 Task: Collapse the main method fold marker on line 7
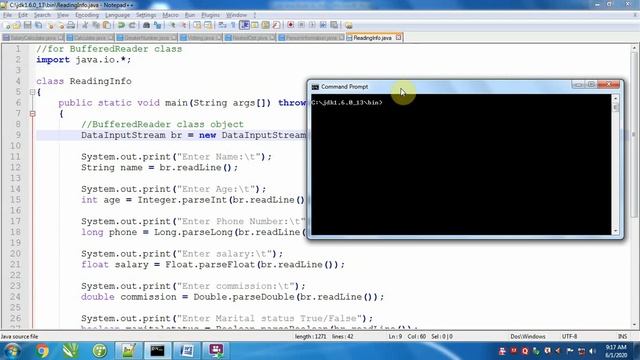pyautogui.click(x=33, y=113)
